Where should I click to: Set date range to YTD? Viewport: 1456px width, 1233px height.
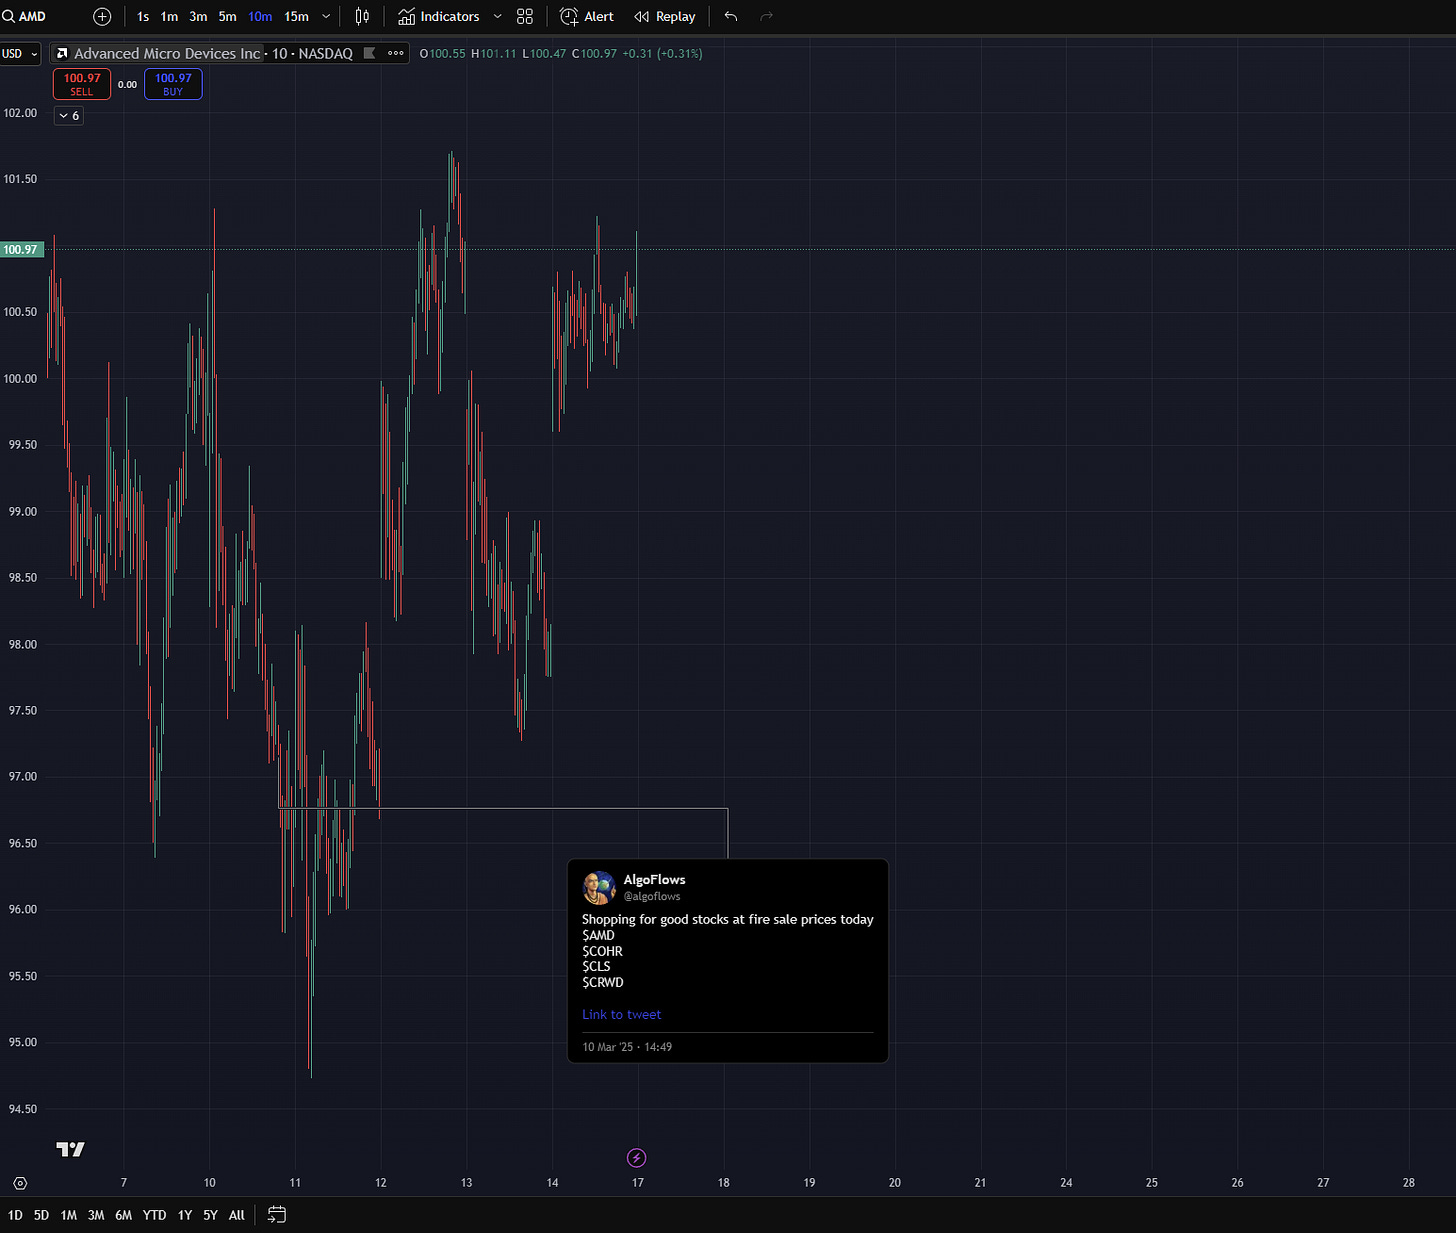coord(154,1215)
